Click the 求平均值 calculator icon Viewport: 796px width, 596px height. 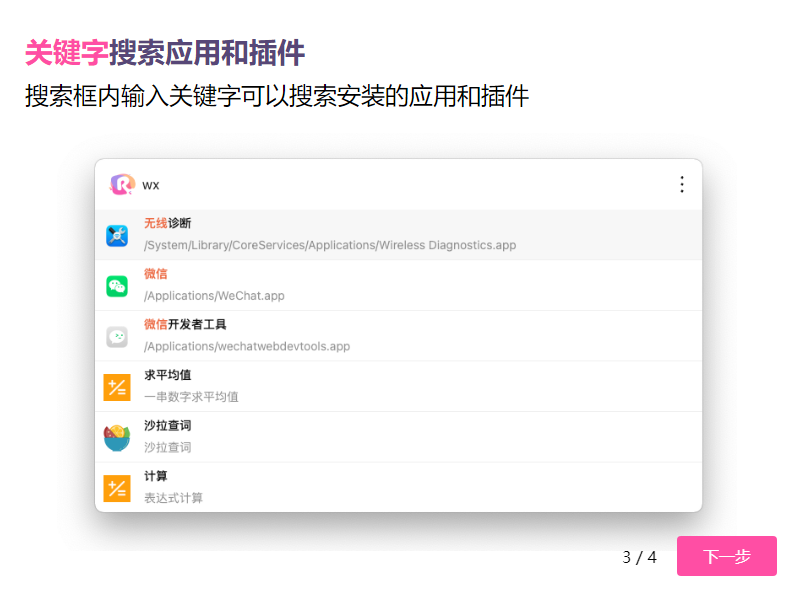click(117, 387)
